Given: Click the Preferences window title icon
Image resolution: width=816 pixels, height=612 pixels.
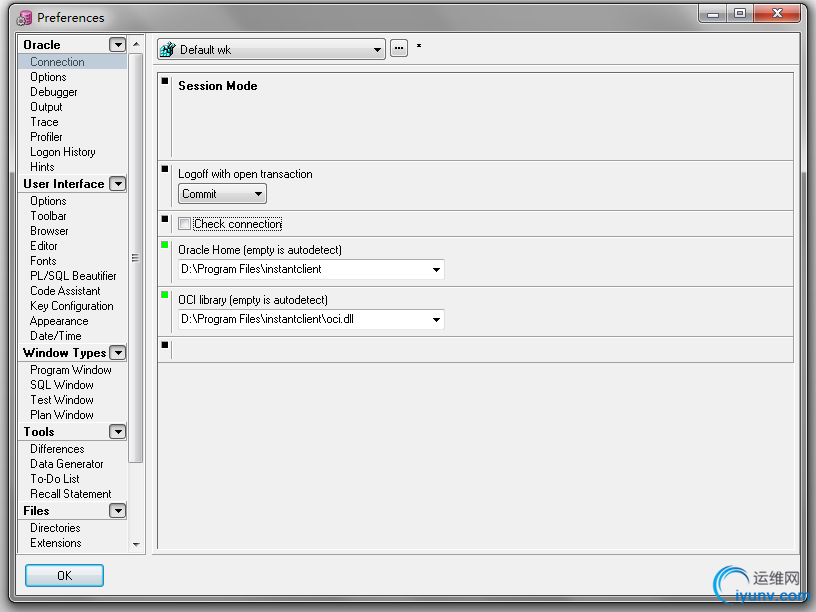Looking at the screenshot, I should point(24,18).
